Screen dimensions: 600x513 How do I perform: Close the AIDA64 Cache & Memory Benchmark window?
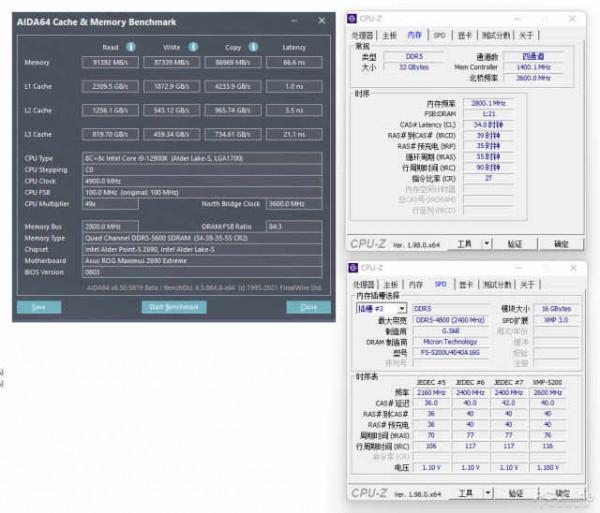(322, 21)
